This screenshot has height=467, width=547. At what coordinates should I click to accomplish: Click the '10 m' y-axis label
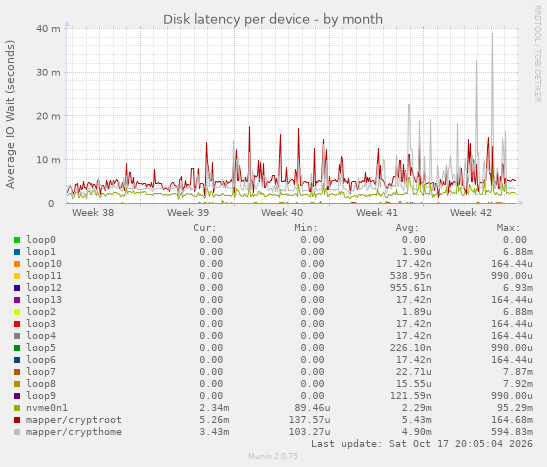click(x=48, y=160)
